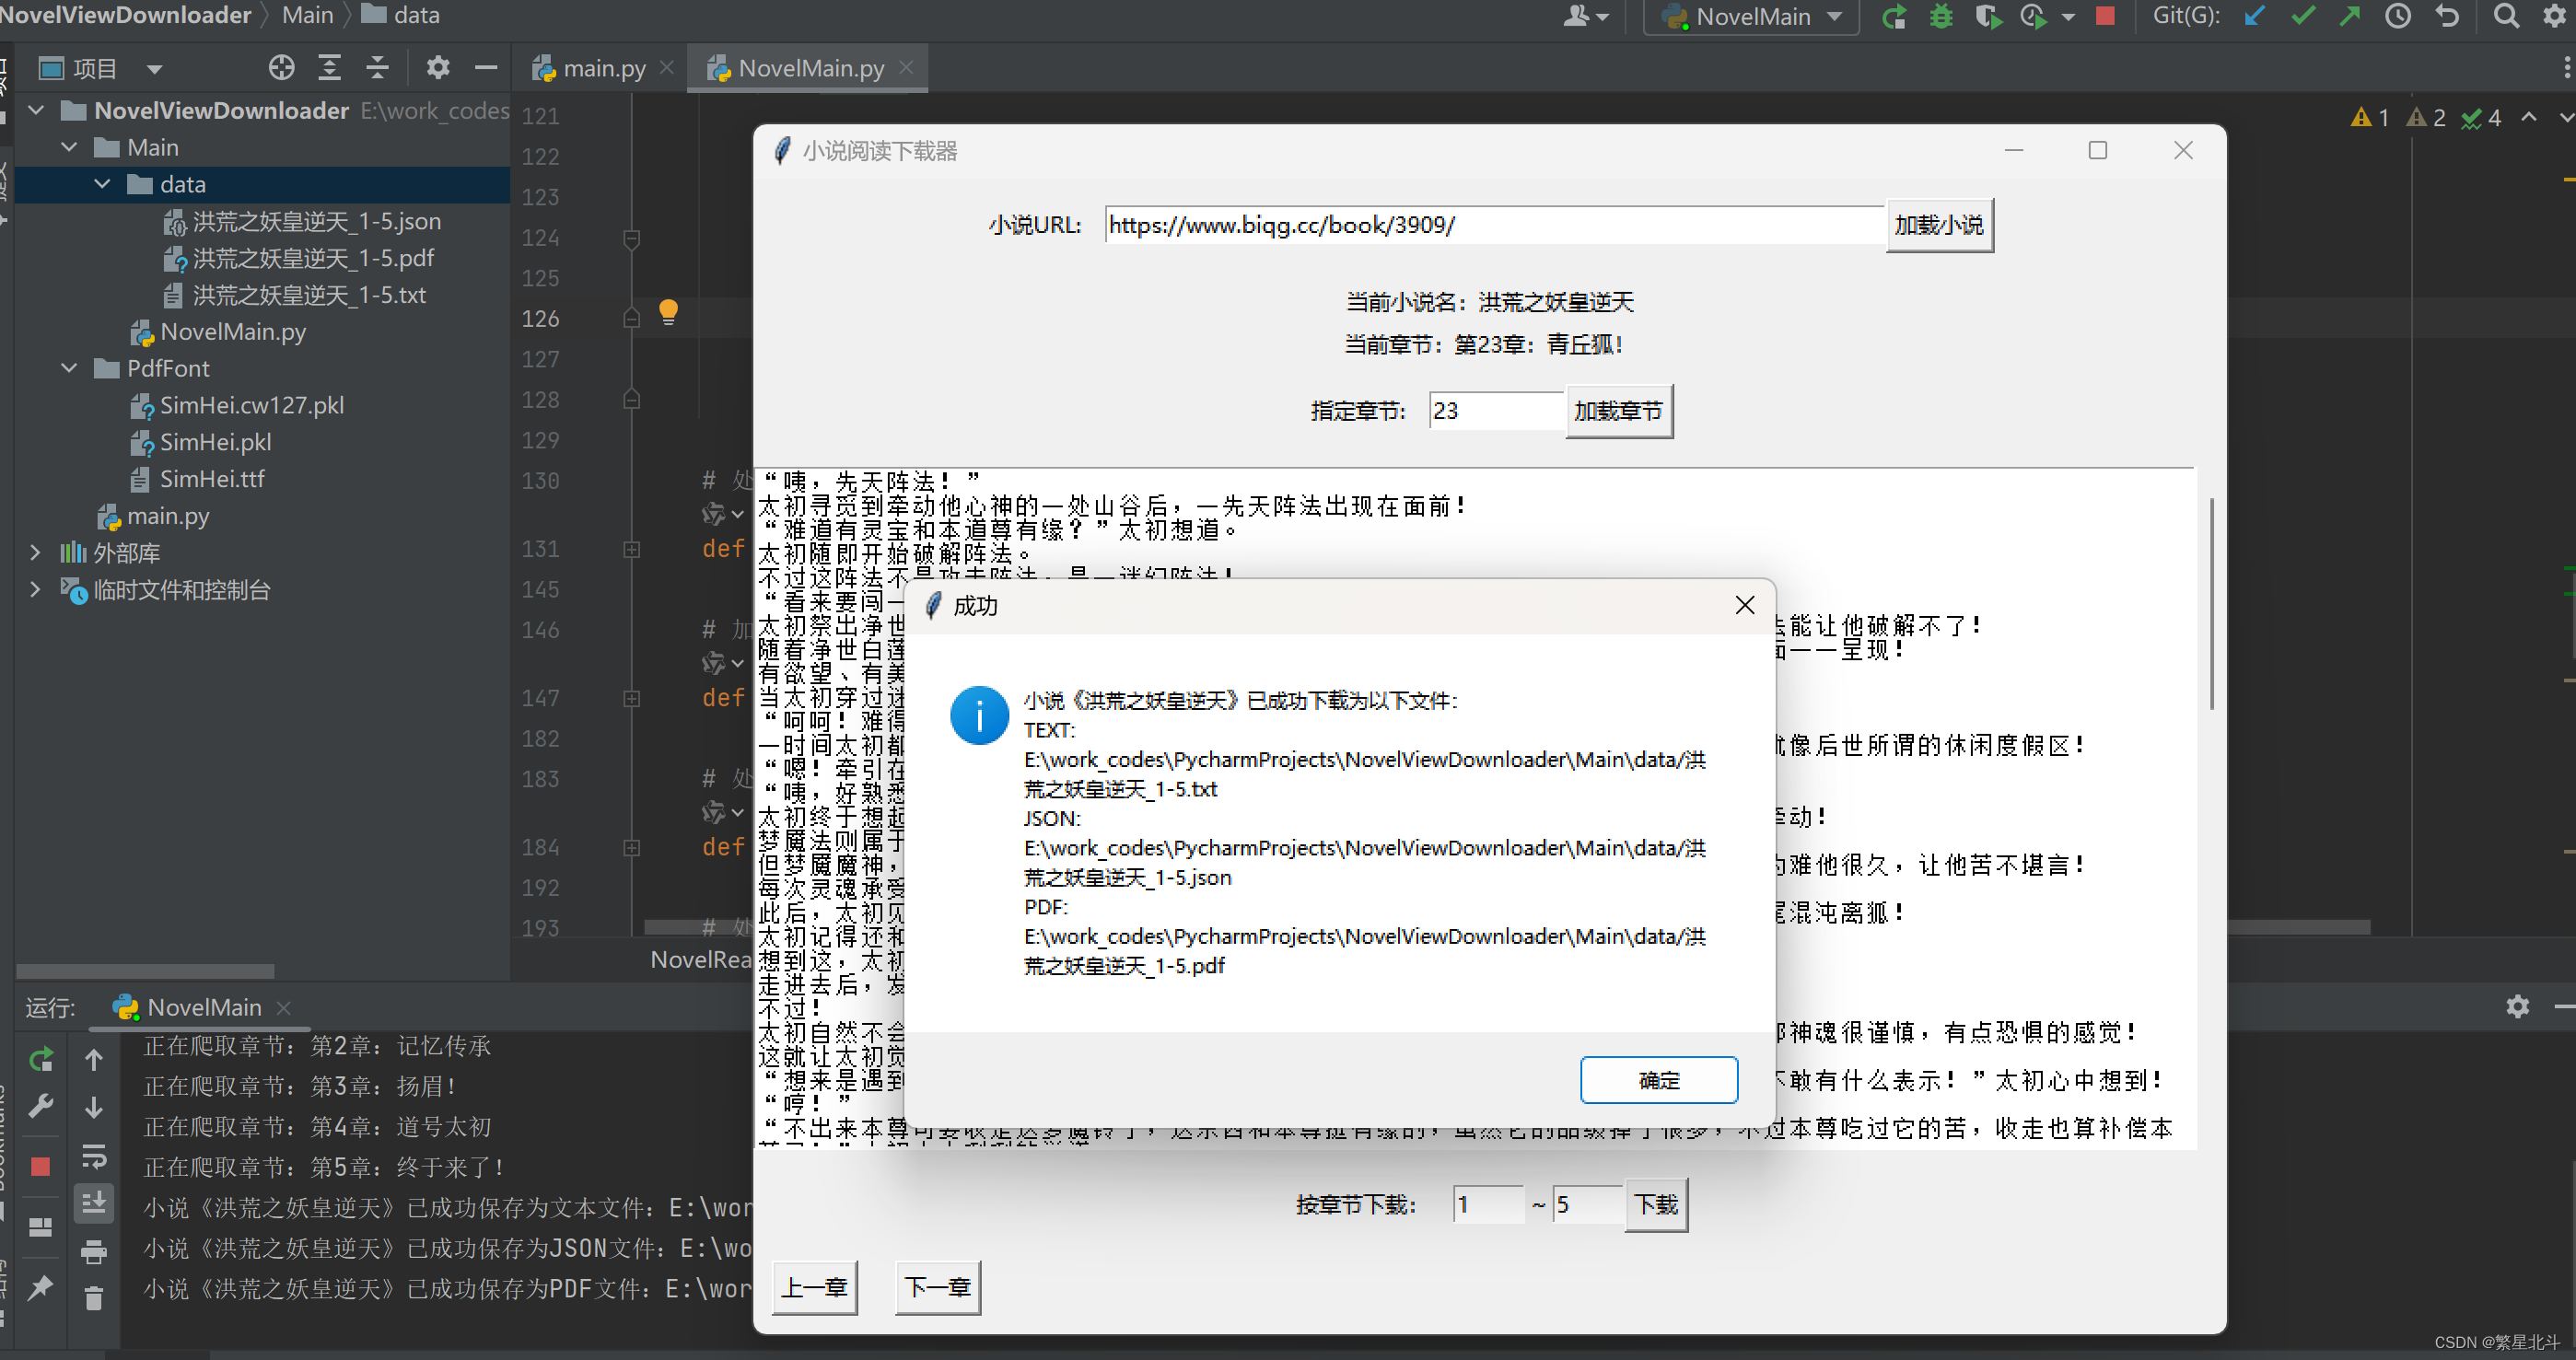
Task: Click the Git update project arrow icon
Action: click(x=2254, y=16)
